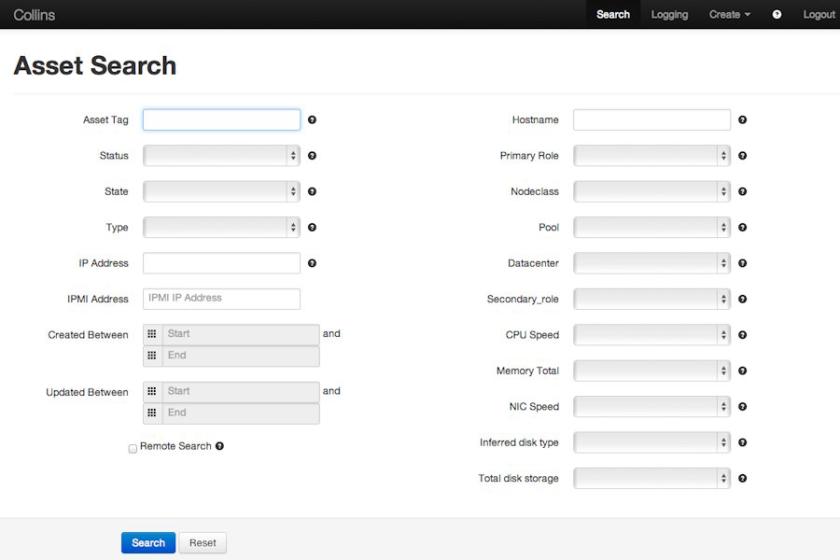Open the Nodeclass dropdown
This screenshot has height=560, width=840.
(x=651, y=191)
